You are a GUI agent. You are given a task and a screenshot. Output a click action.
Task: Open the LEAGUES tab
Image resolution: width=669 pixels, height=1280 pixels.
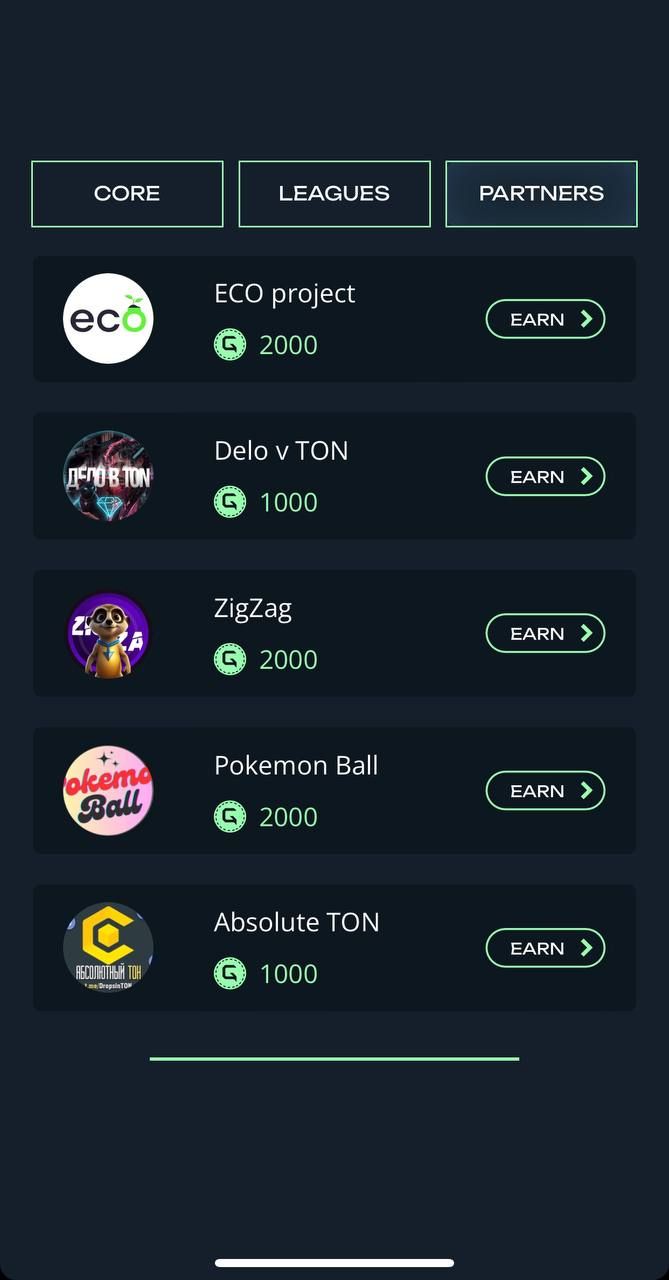click(334, 193)
